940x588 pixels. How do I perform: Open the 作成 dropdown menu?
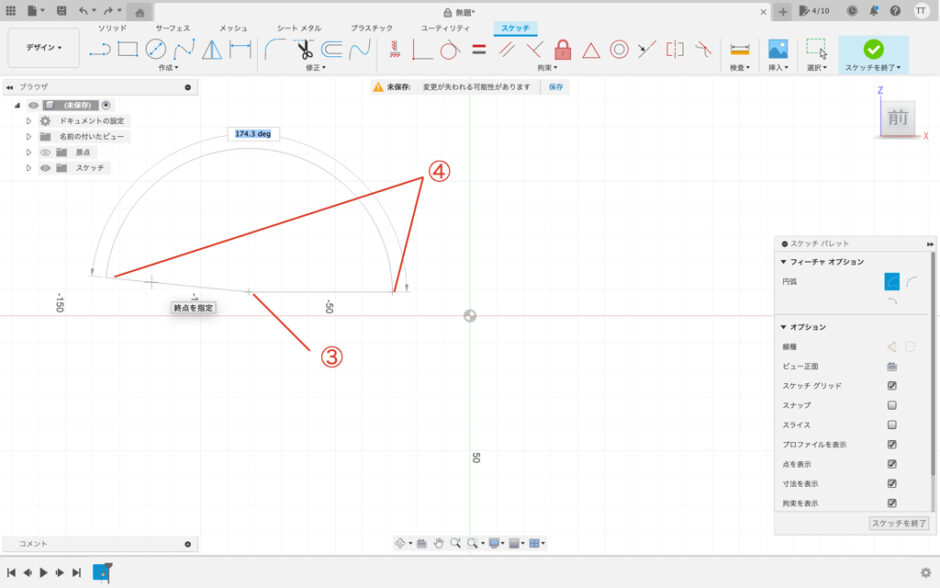pyautogui.click(x=168, y=68)
